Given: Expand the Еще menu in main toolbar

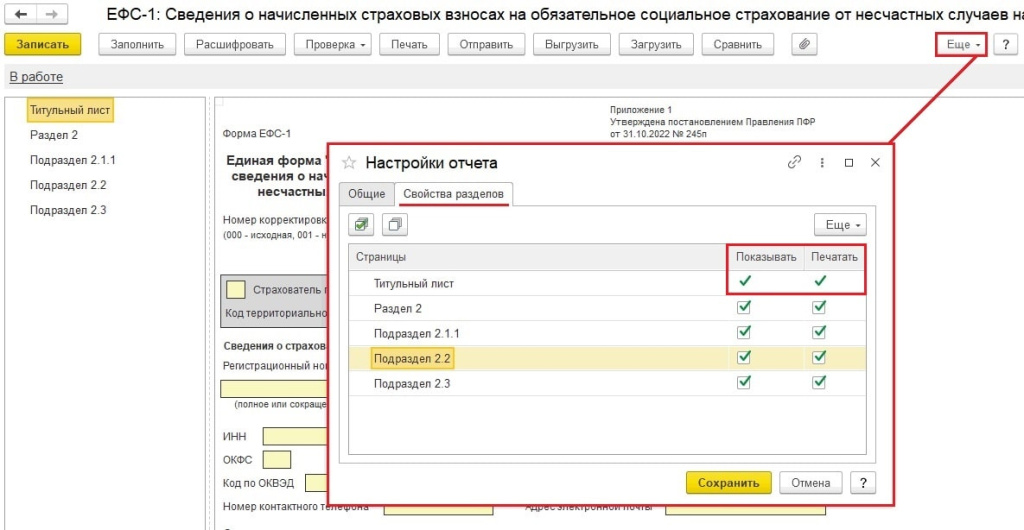Looking at the screenshot, I should (961, 45).
